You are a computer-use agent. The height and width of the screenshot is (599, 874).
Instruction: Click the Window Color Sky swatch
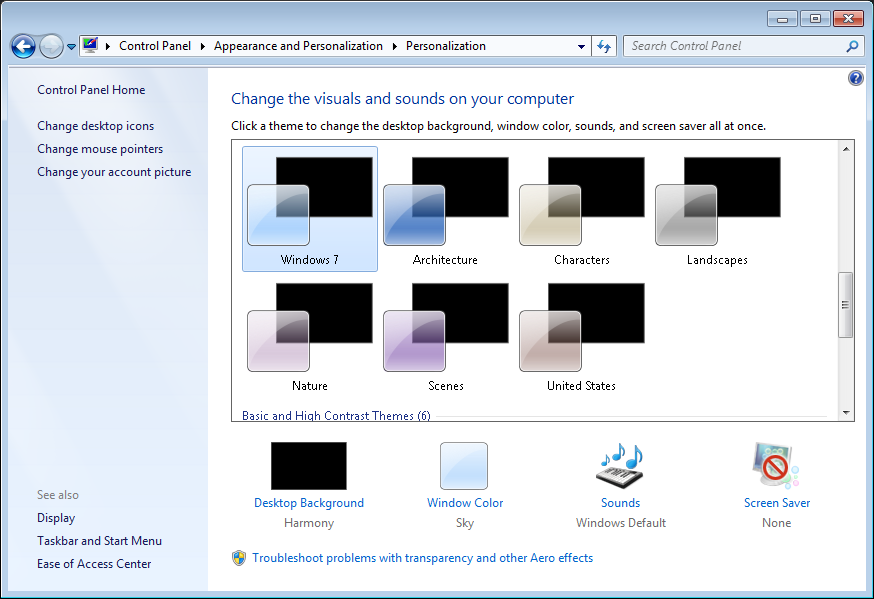pos(464,466)
